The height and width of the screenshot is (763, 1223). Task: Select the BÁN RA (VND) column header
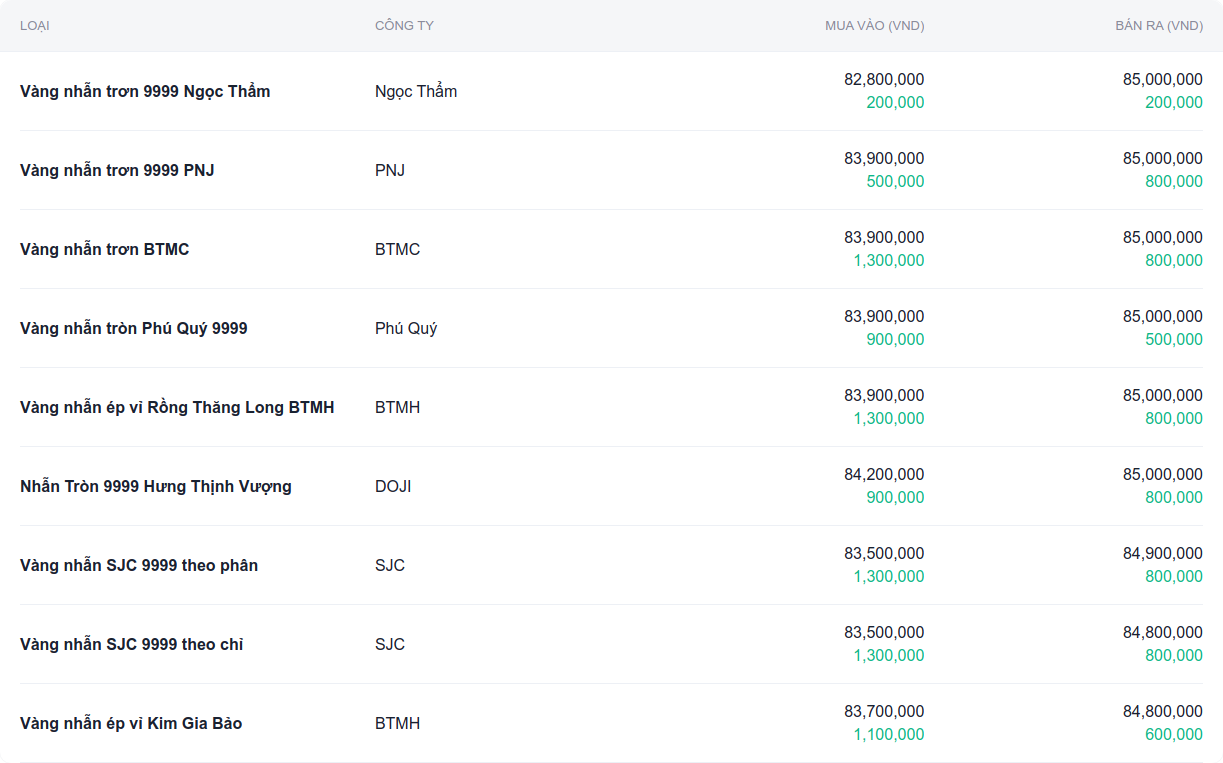pyautogui.click(x=1158, y=26)
